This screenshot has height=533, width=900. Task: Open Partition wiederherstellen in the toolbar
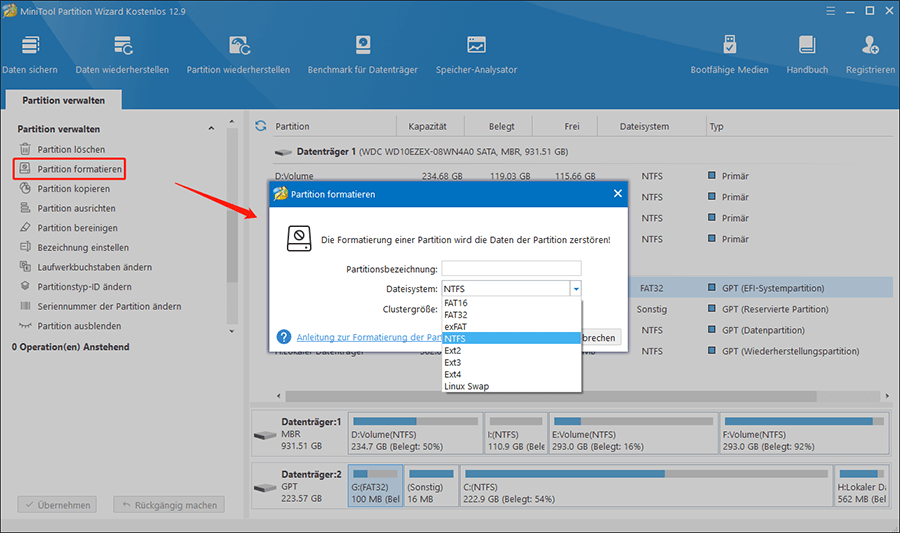point(238,54)
